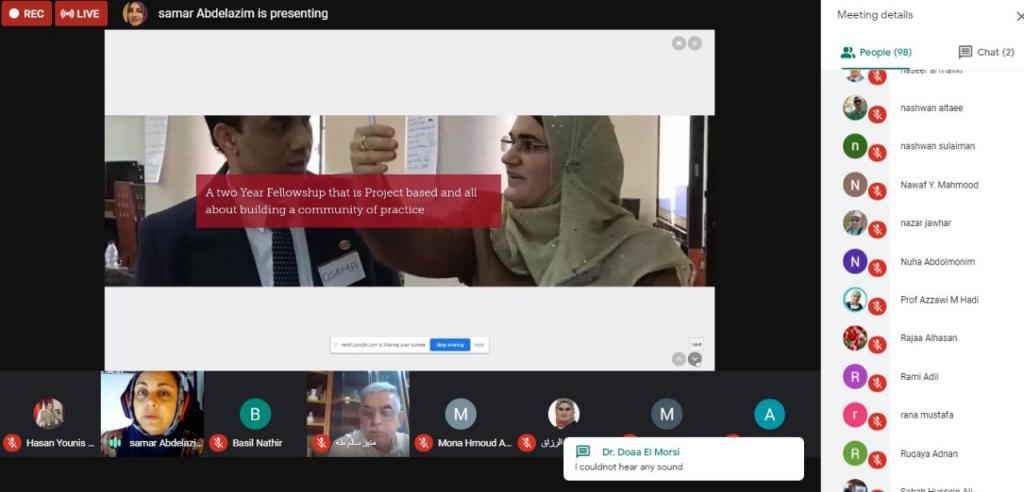
Task: Click the Hide link in sharing bar
Action: (480, 345)
